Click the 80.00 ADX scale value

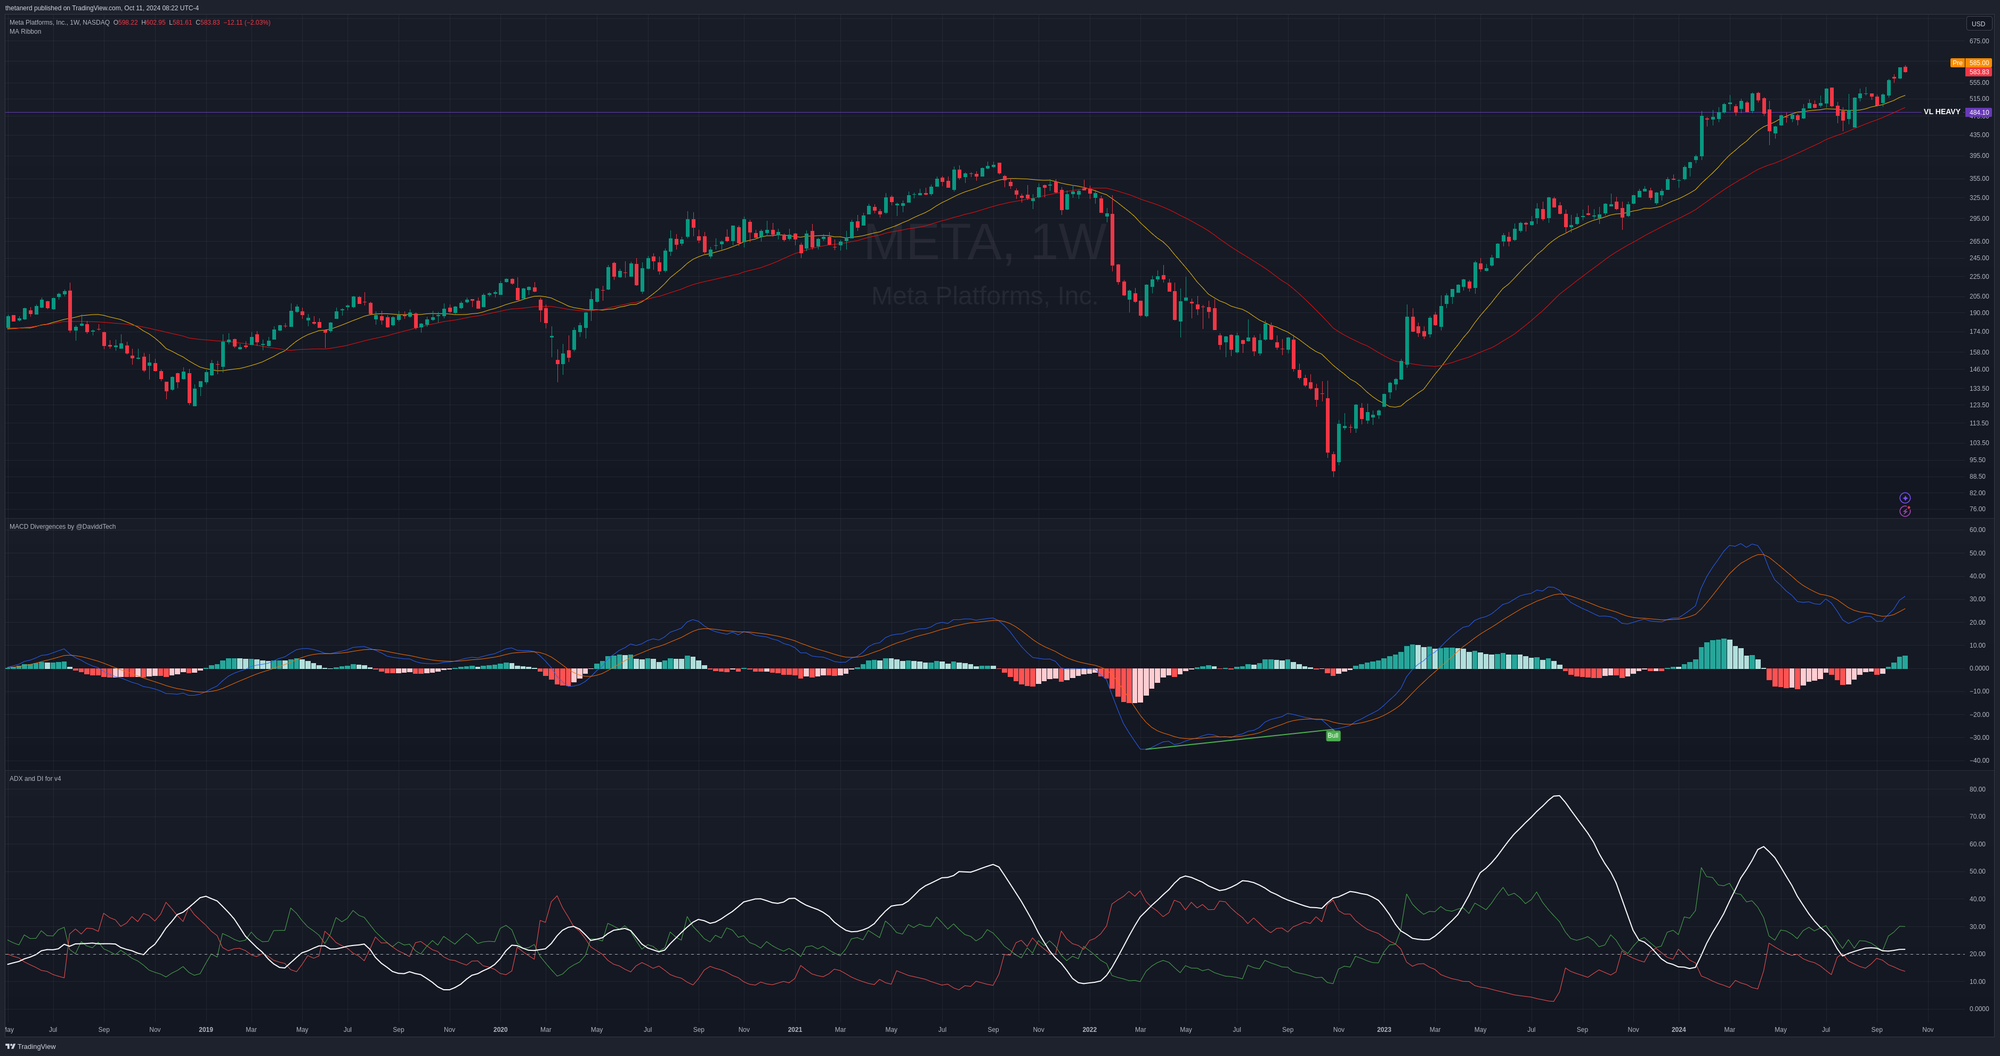[x=1978, y=789]
